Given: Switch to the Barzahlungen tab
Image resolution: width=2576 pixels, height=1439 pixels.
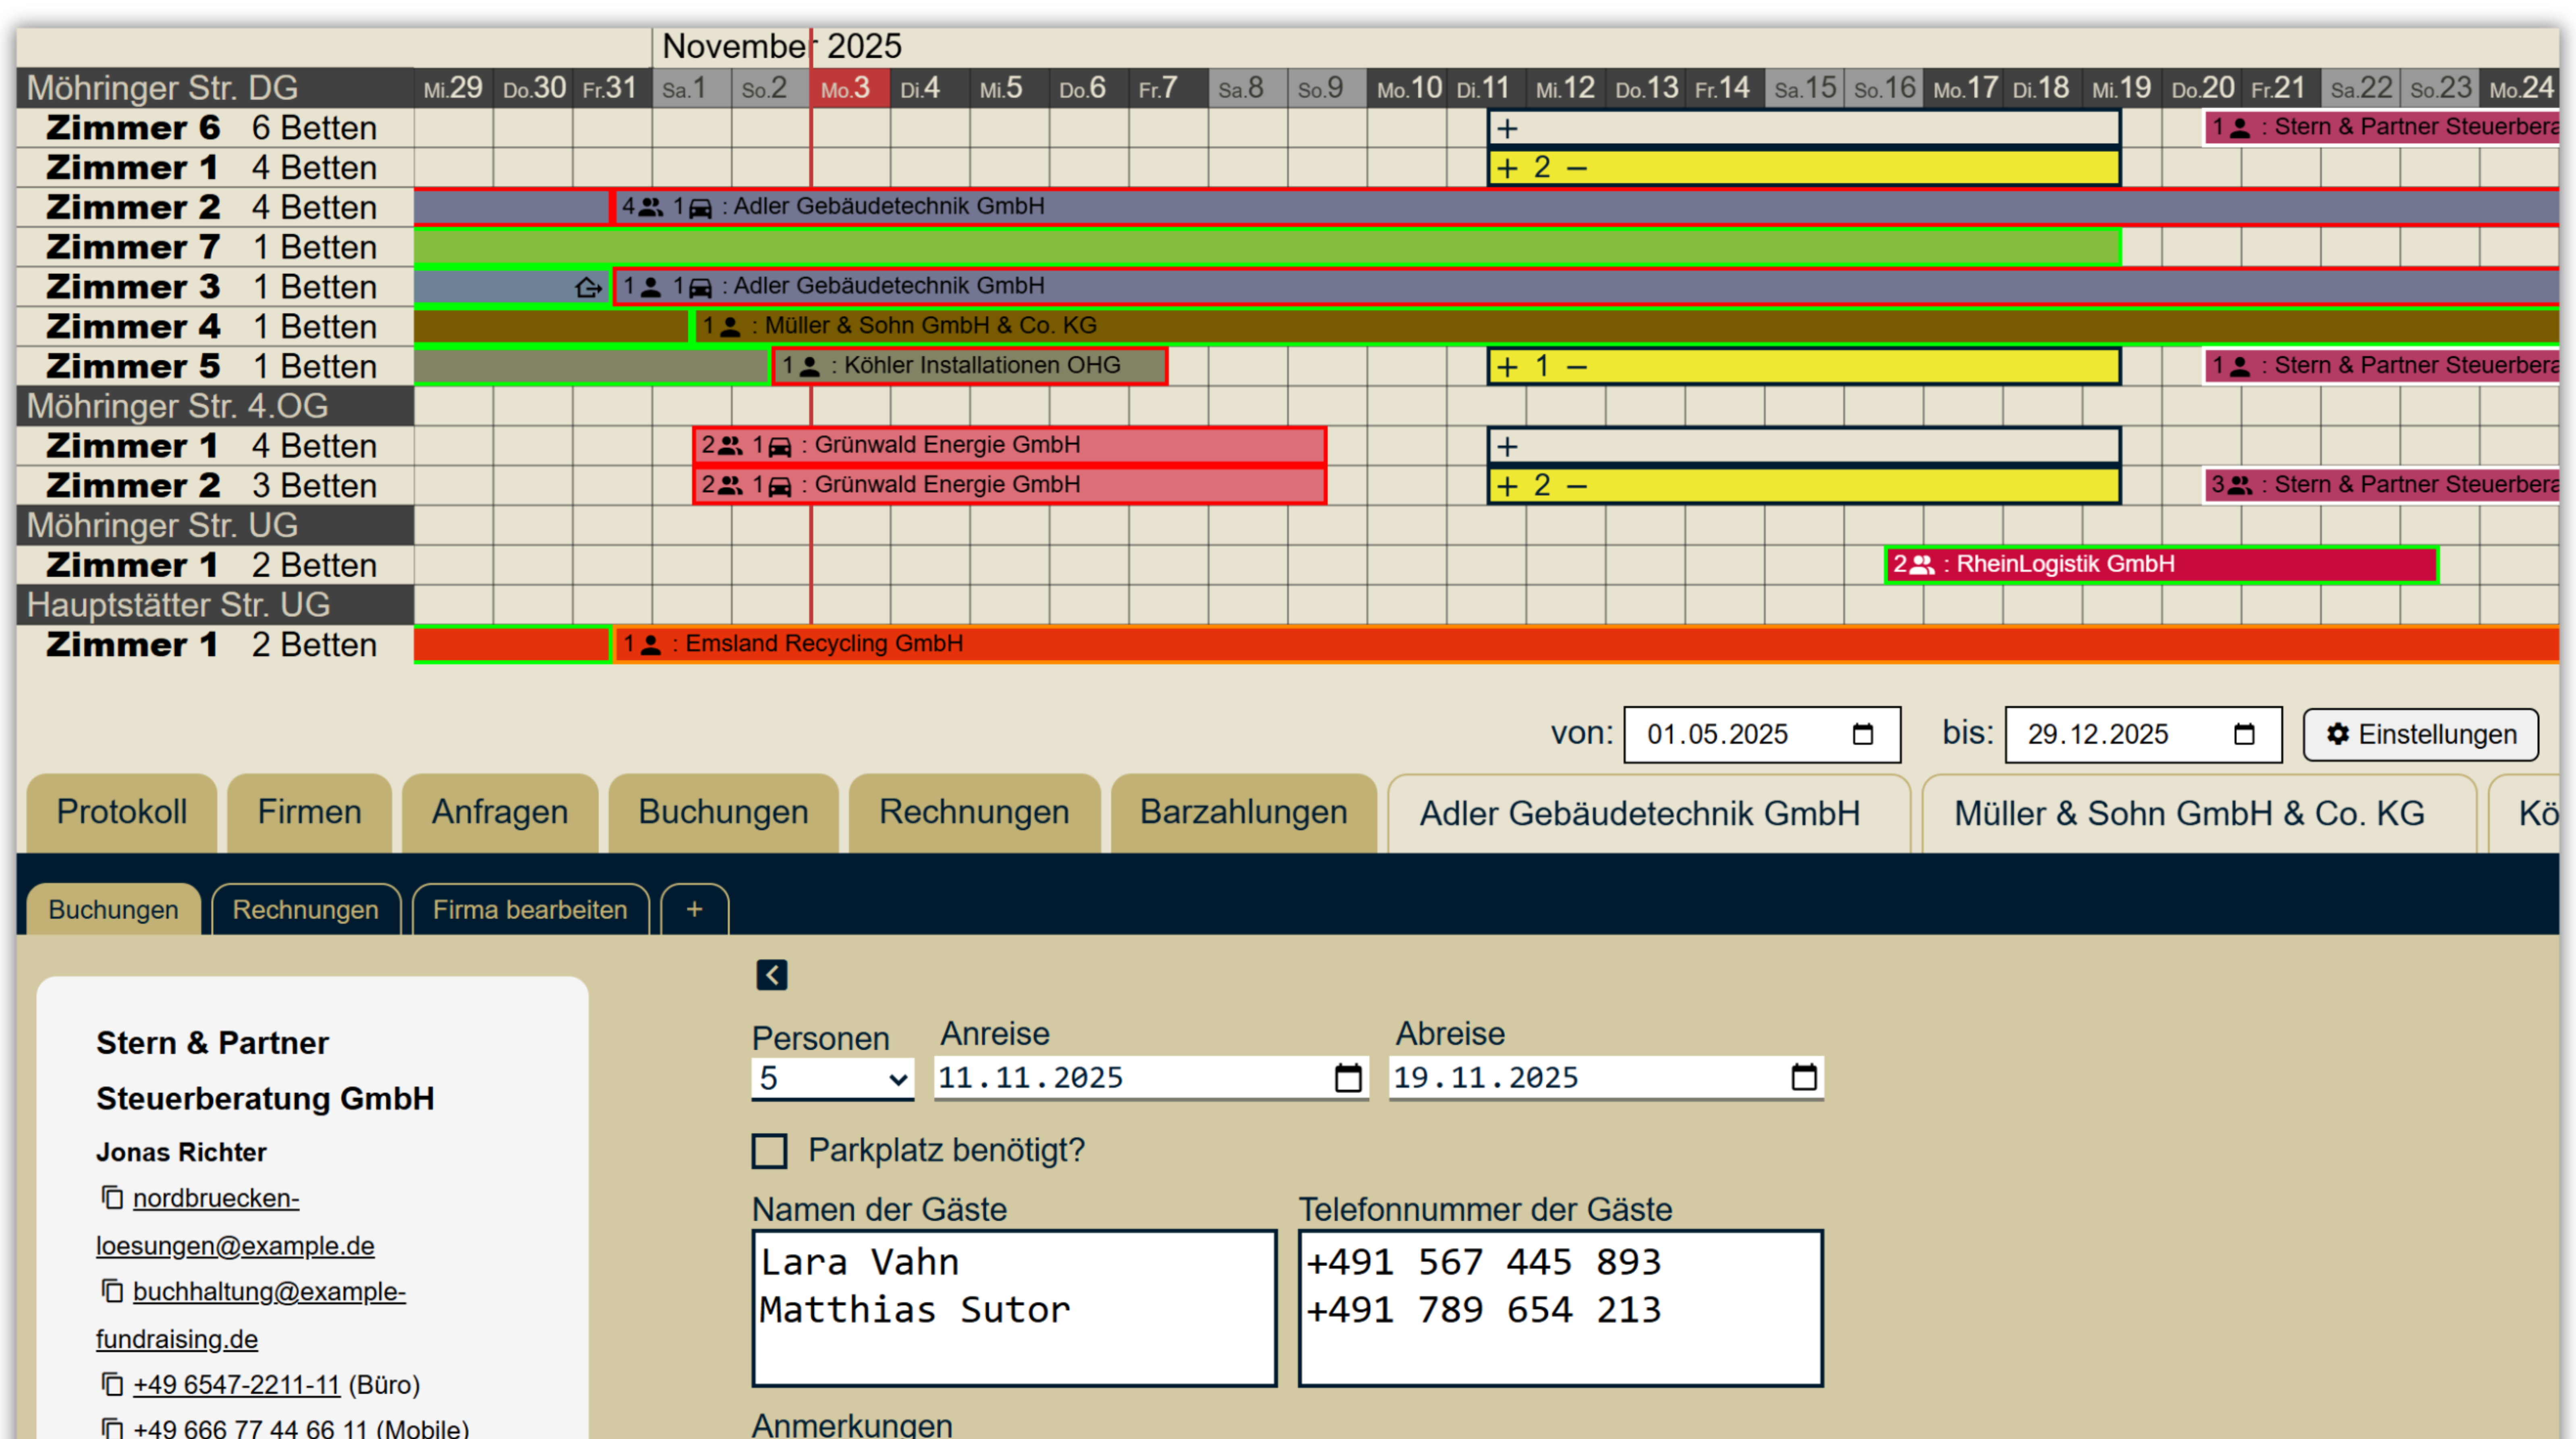Looking at the screenshot, I should coord(1243,812).
